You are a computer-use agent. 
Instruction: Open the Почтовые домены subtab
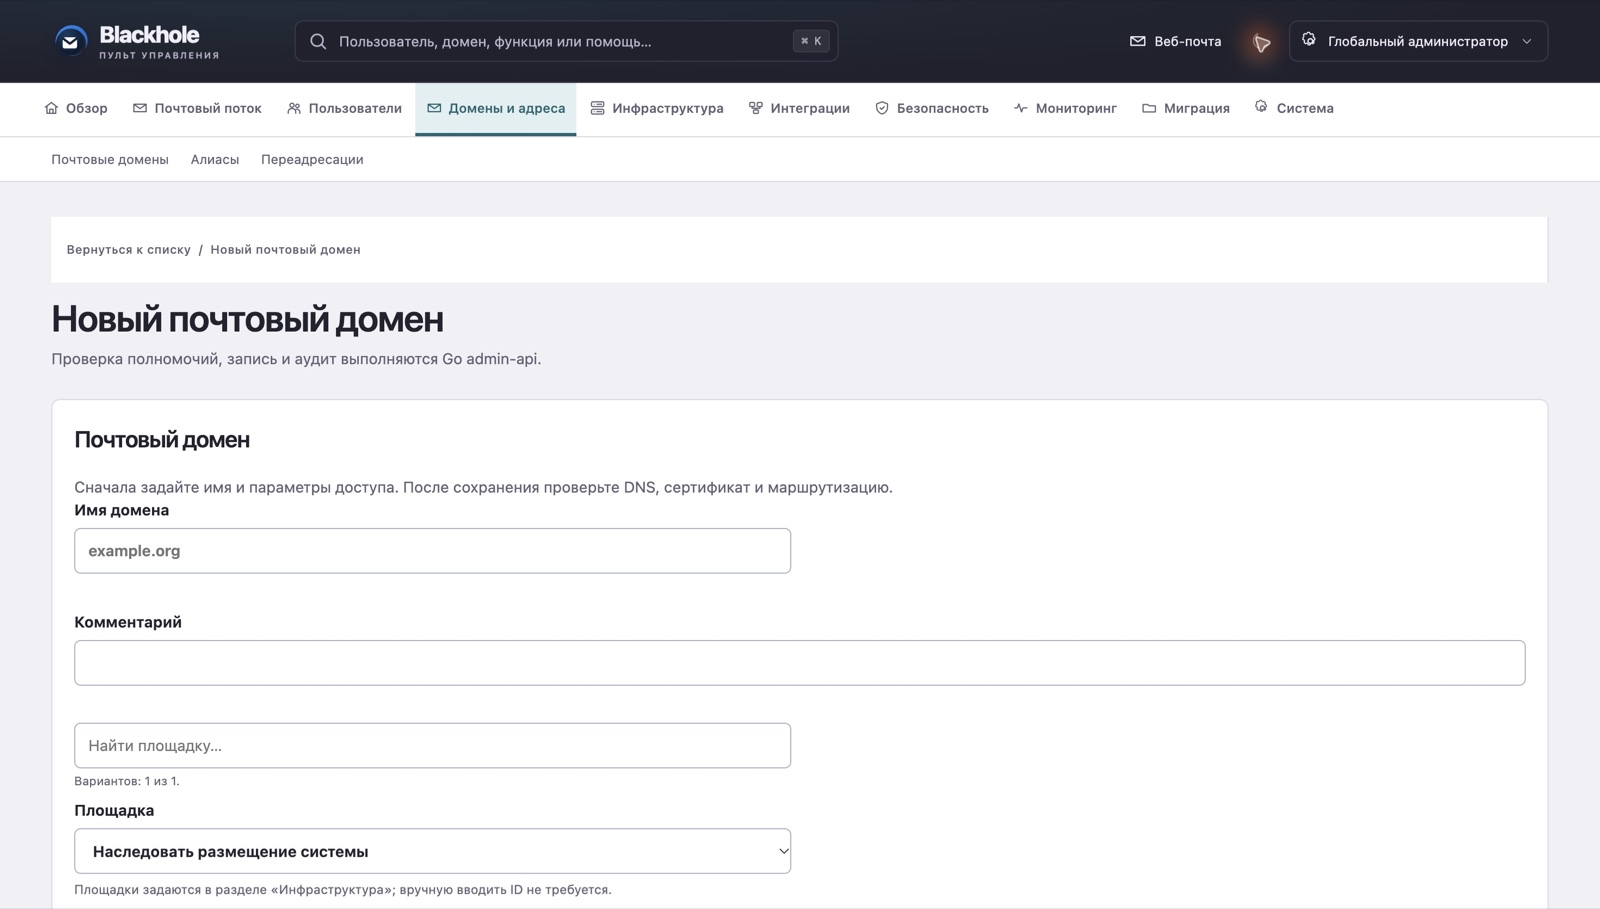click(110, 159)
